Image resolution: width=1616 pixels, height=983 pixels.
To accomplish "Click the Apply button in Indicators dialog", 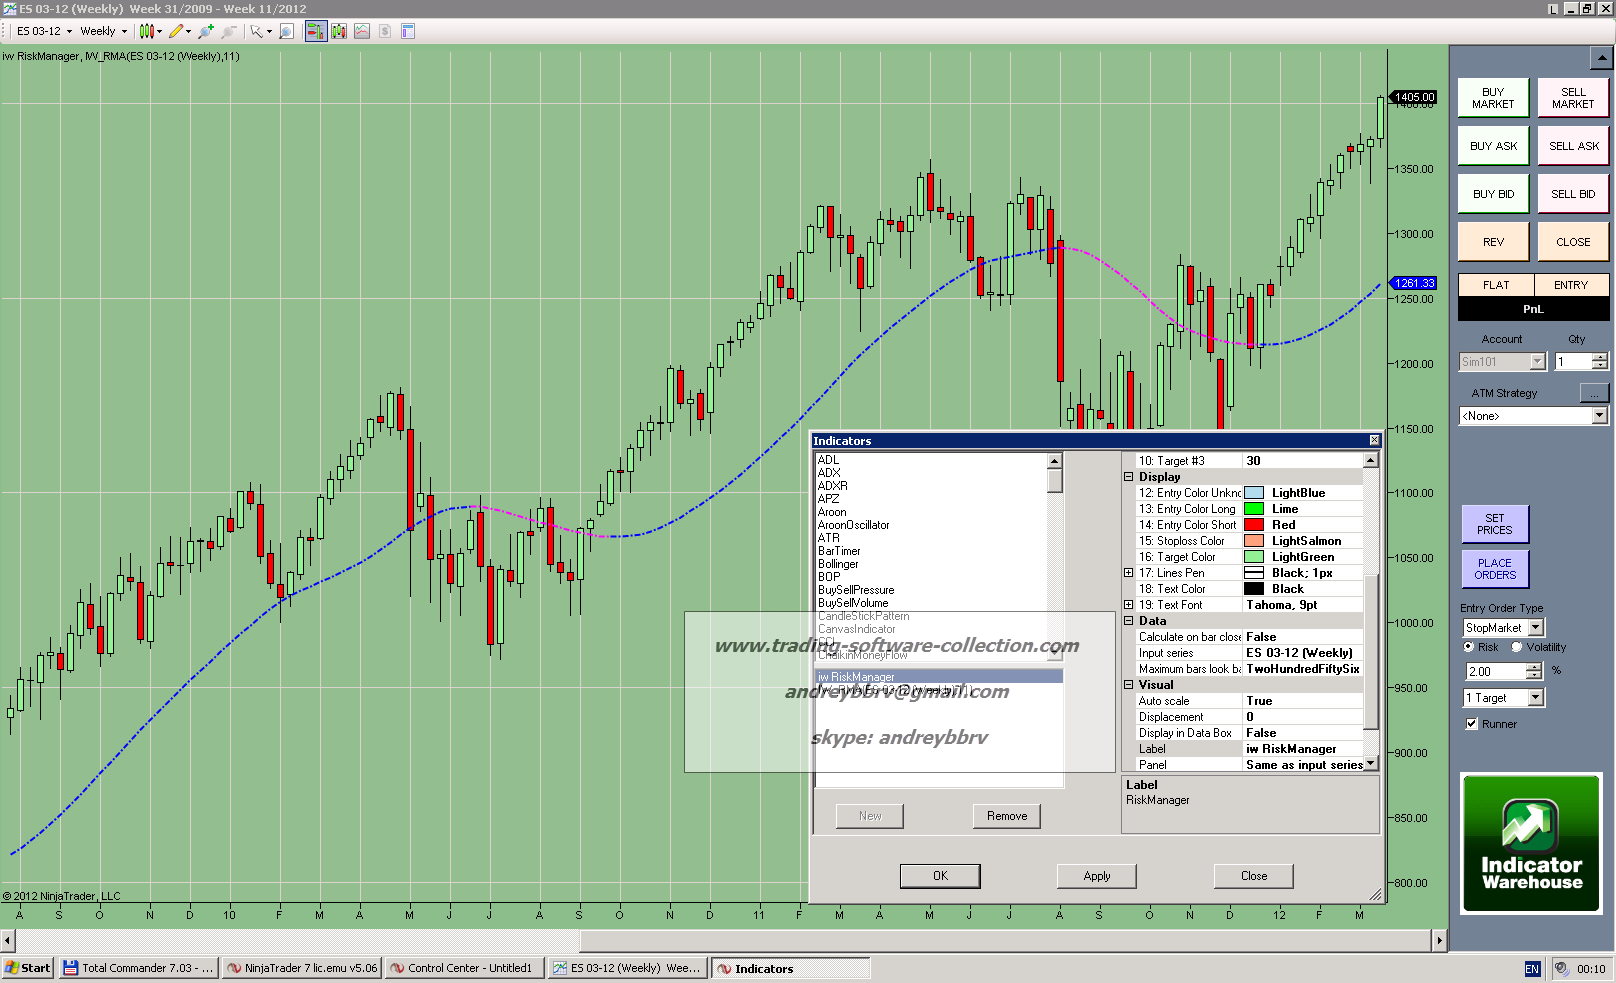I will tap(1097, 876).
